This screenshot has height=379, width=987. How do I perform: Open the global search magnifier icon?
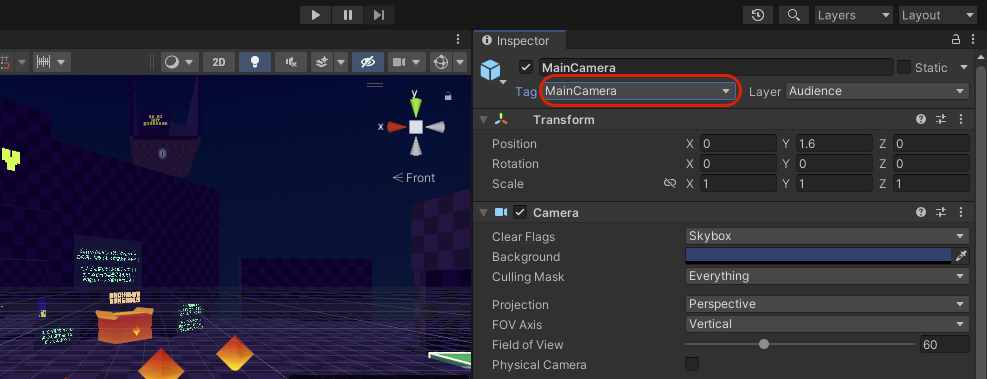(794, 15)
